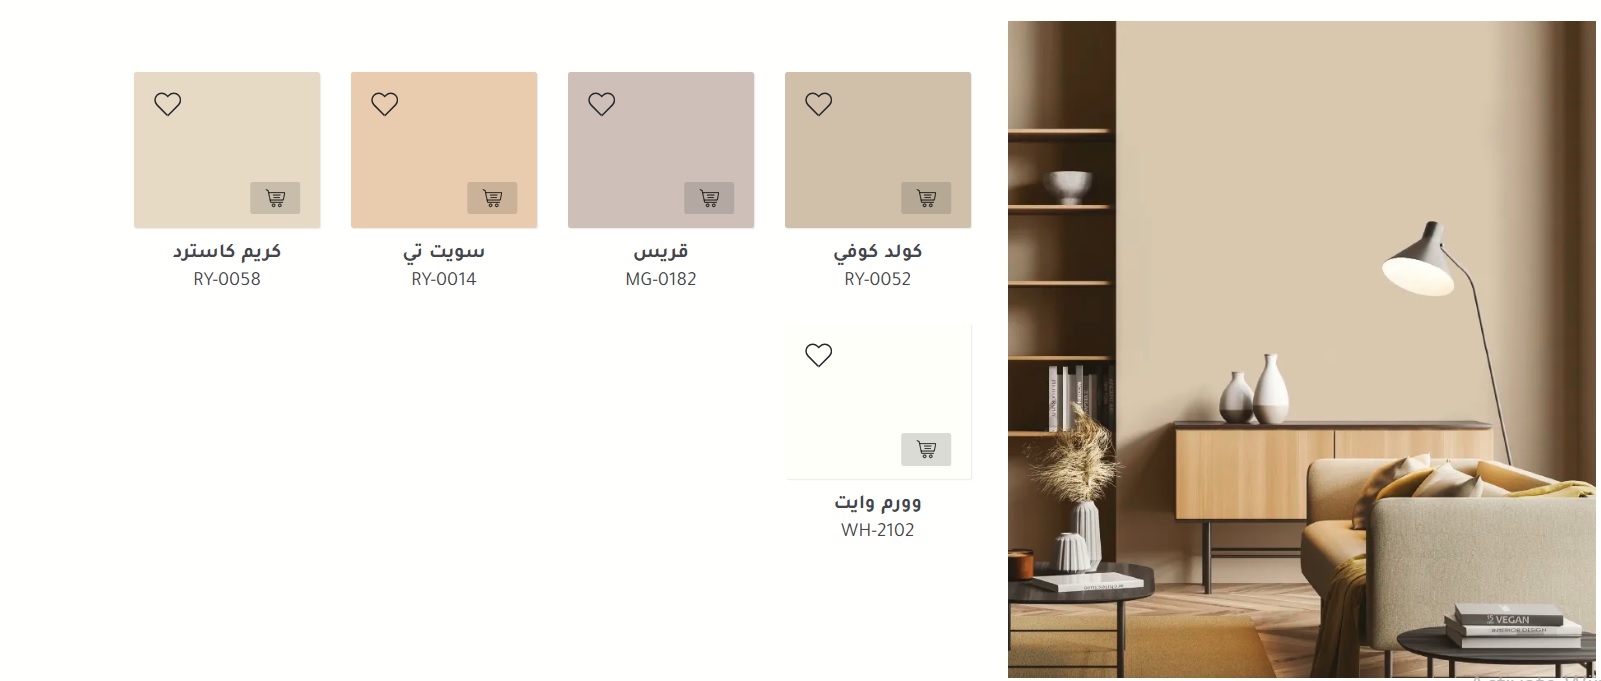Favorite the Sweet Tea RY-0014 heart icon
This screenshot has width=1601, height=681.
[385, 104]
